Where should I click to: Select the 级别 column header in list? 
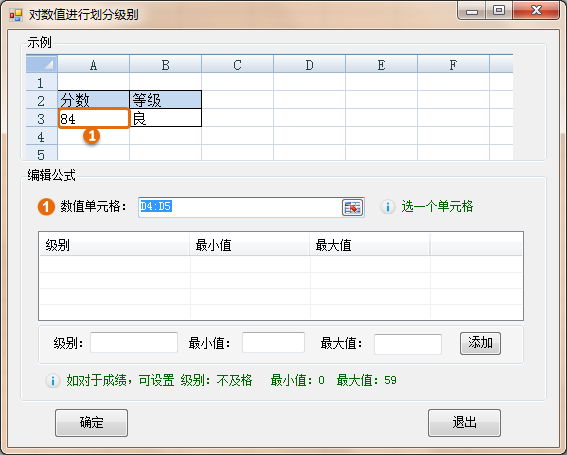pyautogui.click(x=114, y=245)
